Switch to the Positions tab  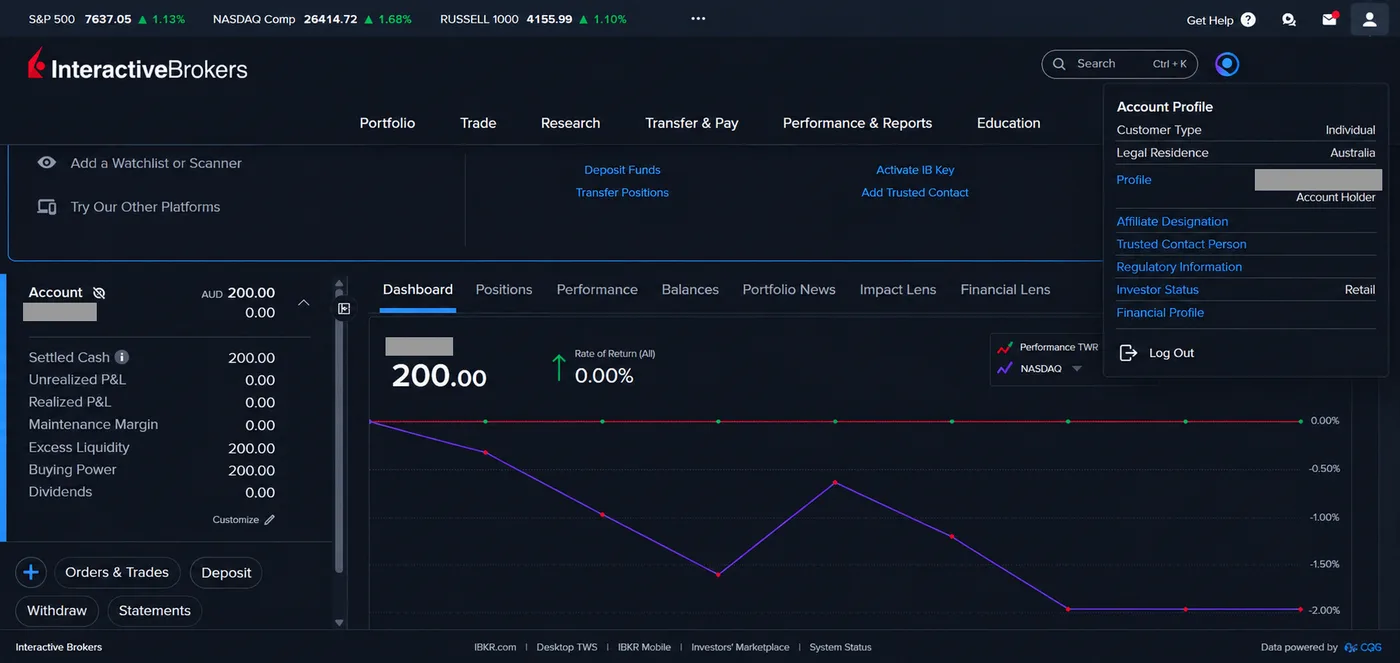coord(504,289)
